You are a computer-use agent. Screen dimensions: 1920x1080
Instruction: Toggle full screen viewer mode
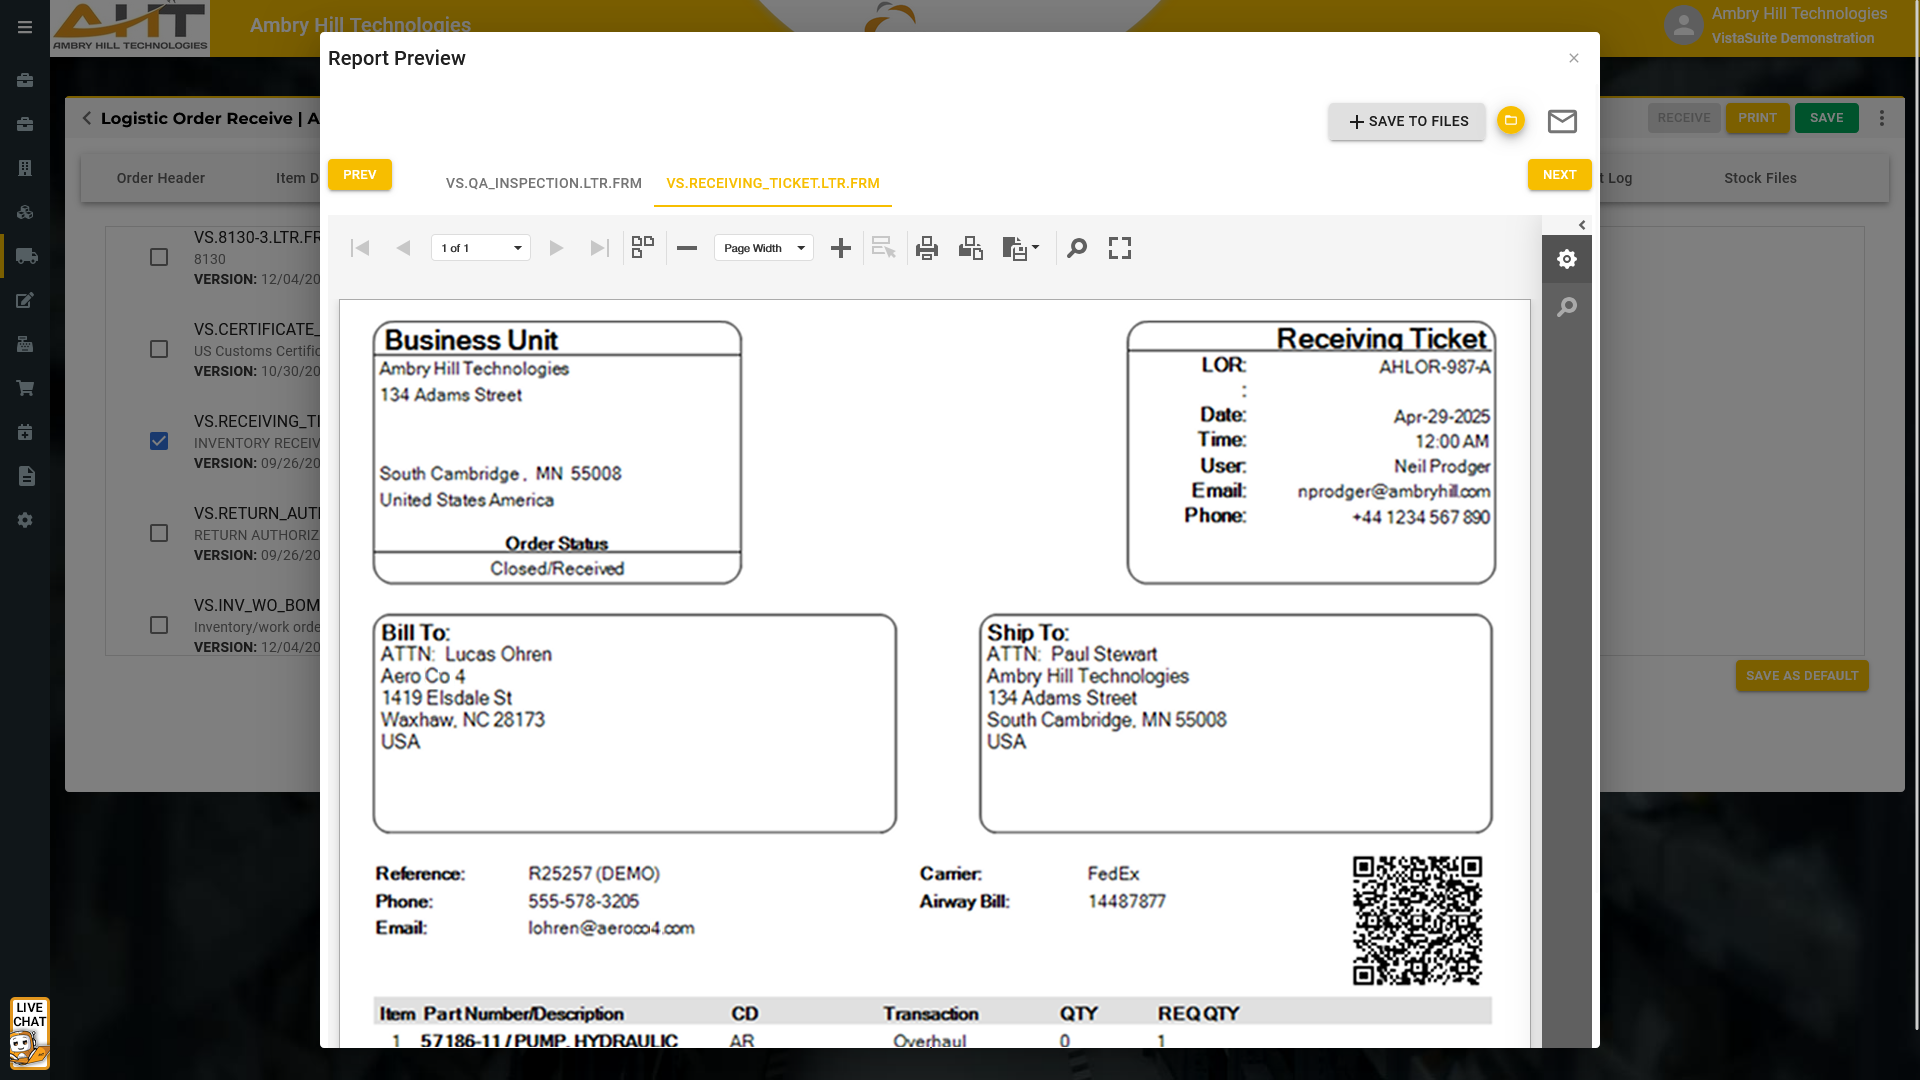pyautogui.click(x=1120, y=248)
